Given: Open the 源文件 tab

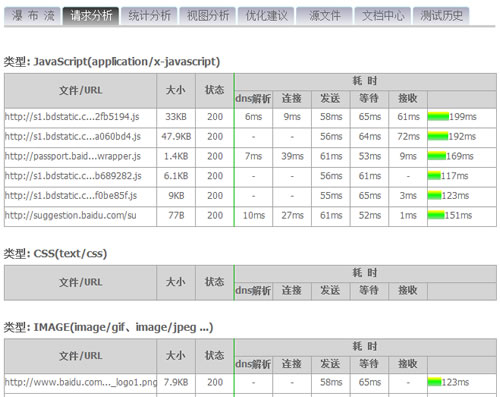Looking at the screenshot, I should 324,16.
